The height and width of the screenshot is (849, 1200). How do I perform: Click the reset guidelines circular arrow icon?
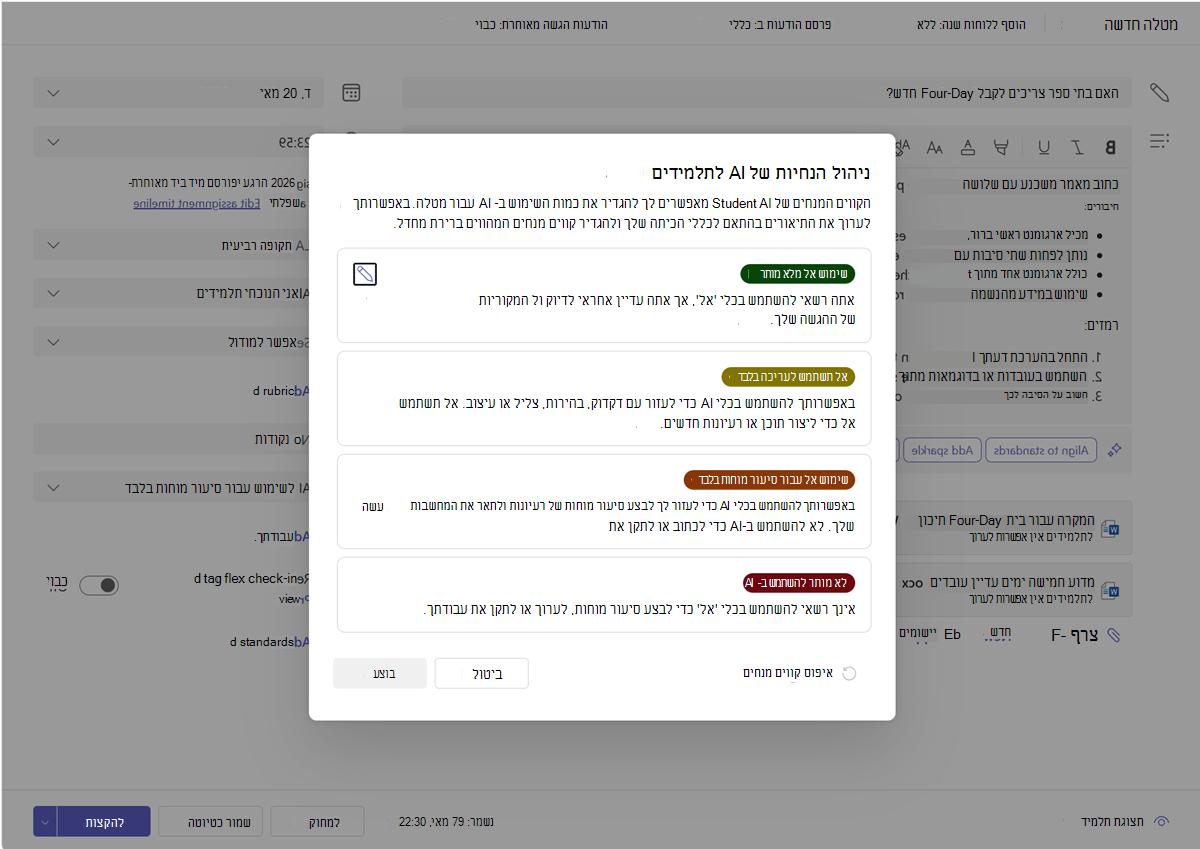849,673
